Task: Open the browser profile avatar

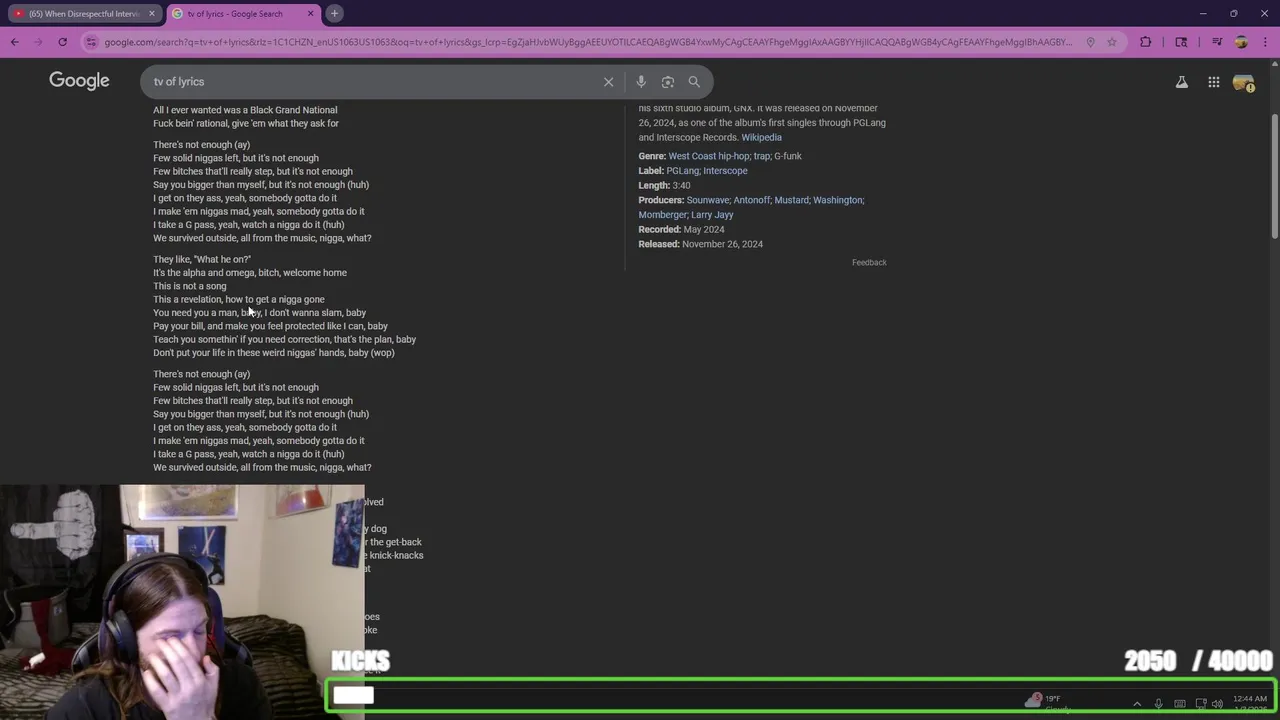Action: tap(1241, 42)
